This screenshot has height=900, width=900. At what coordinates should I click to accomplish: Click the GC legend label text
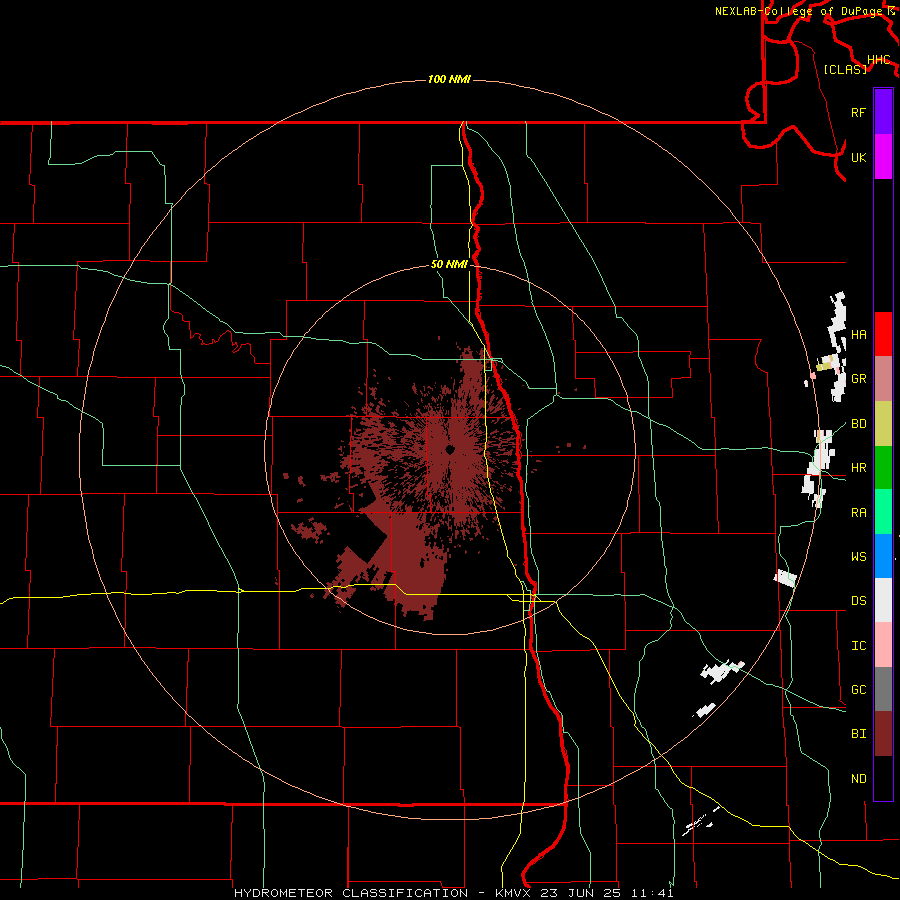pos(858,690)
